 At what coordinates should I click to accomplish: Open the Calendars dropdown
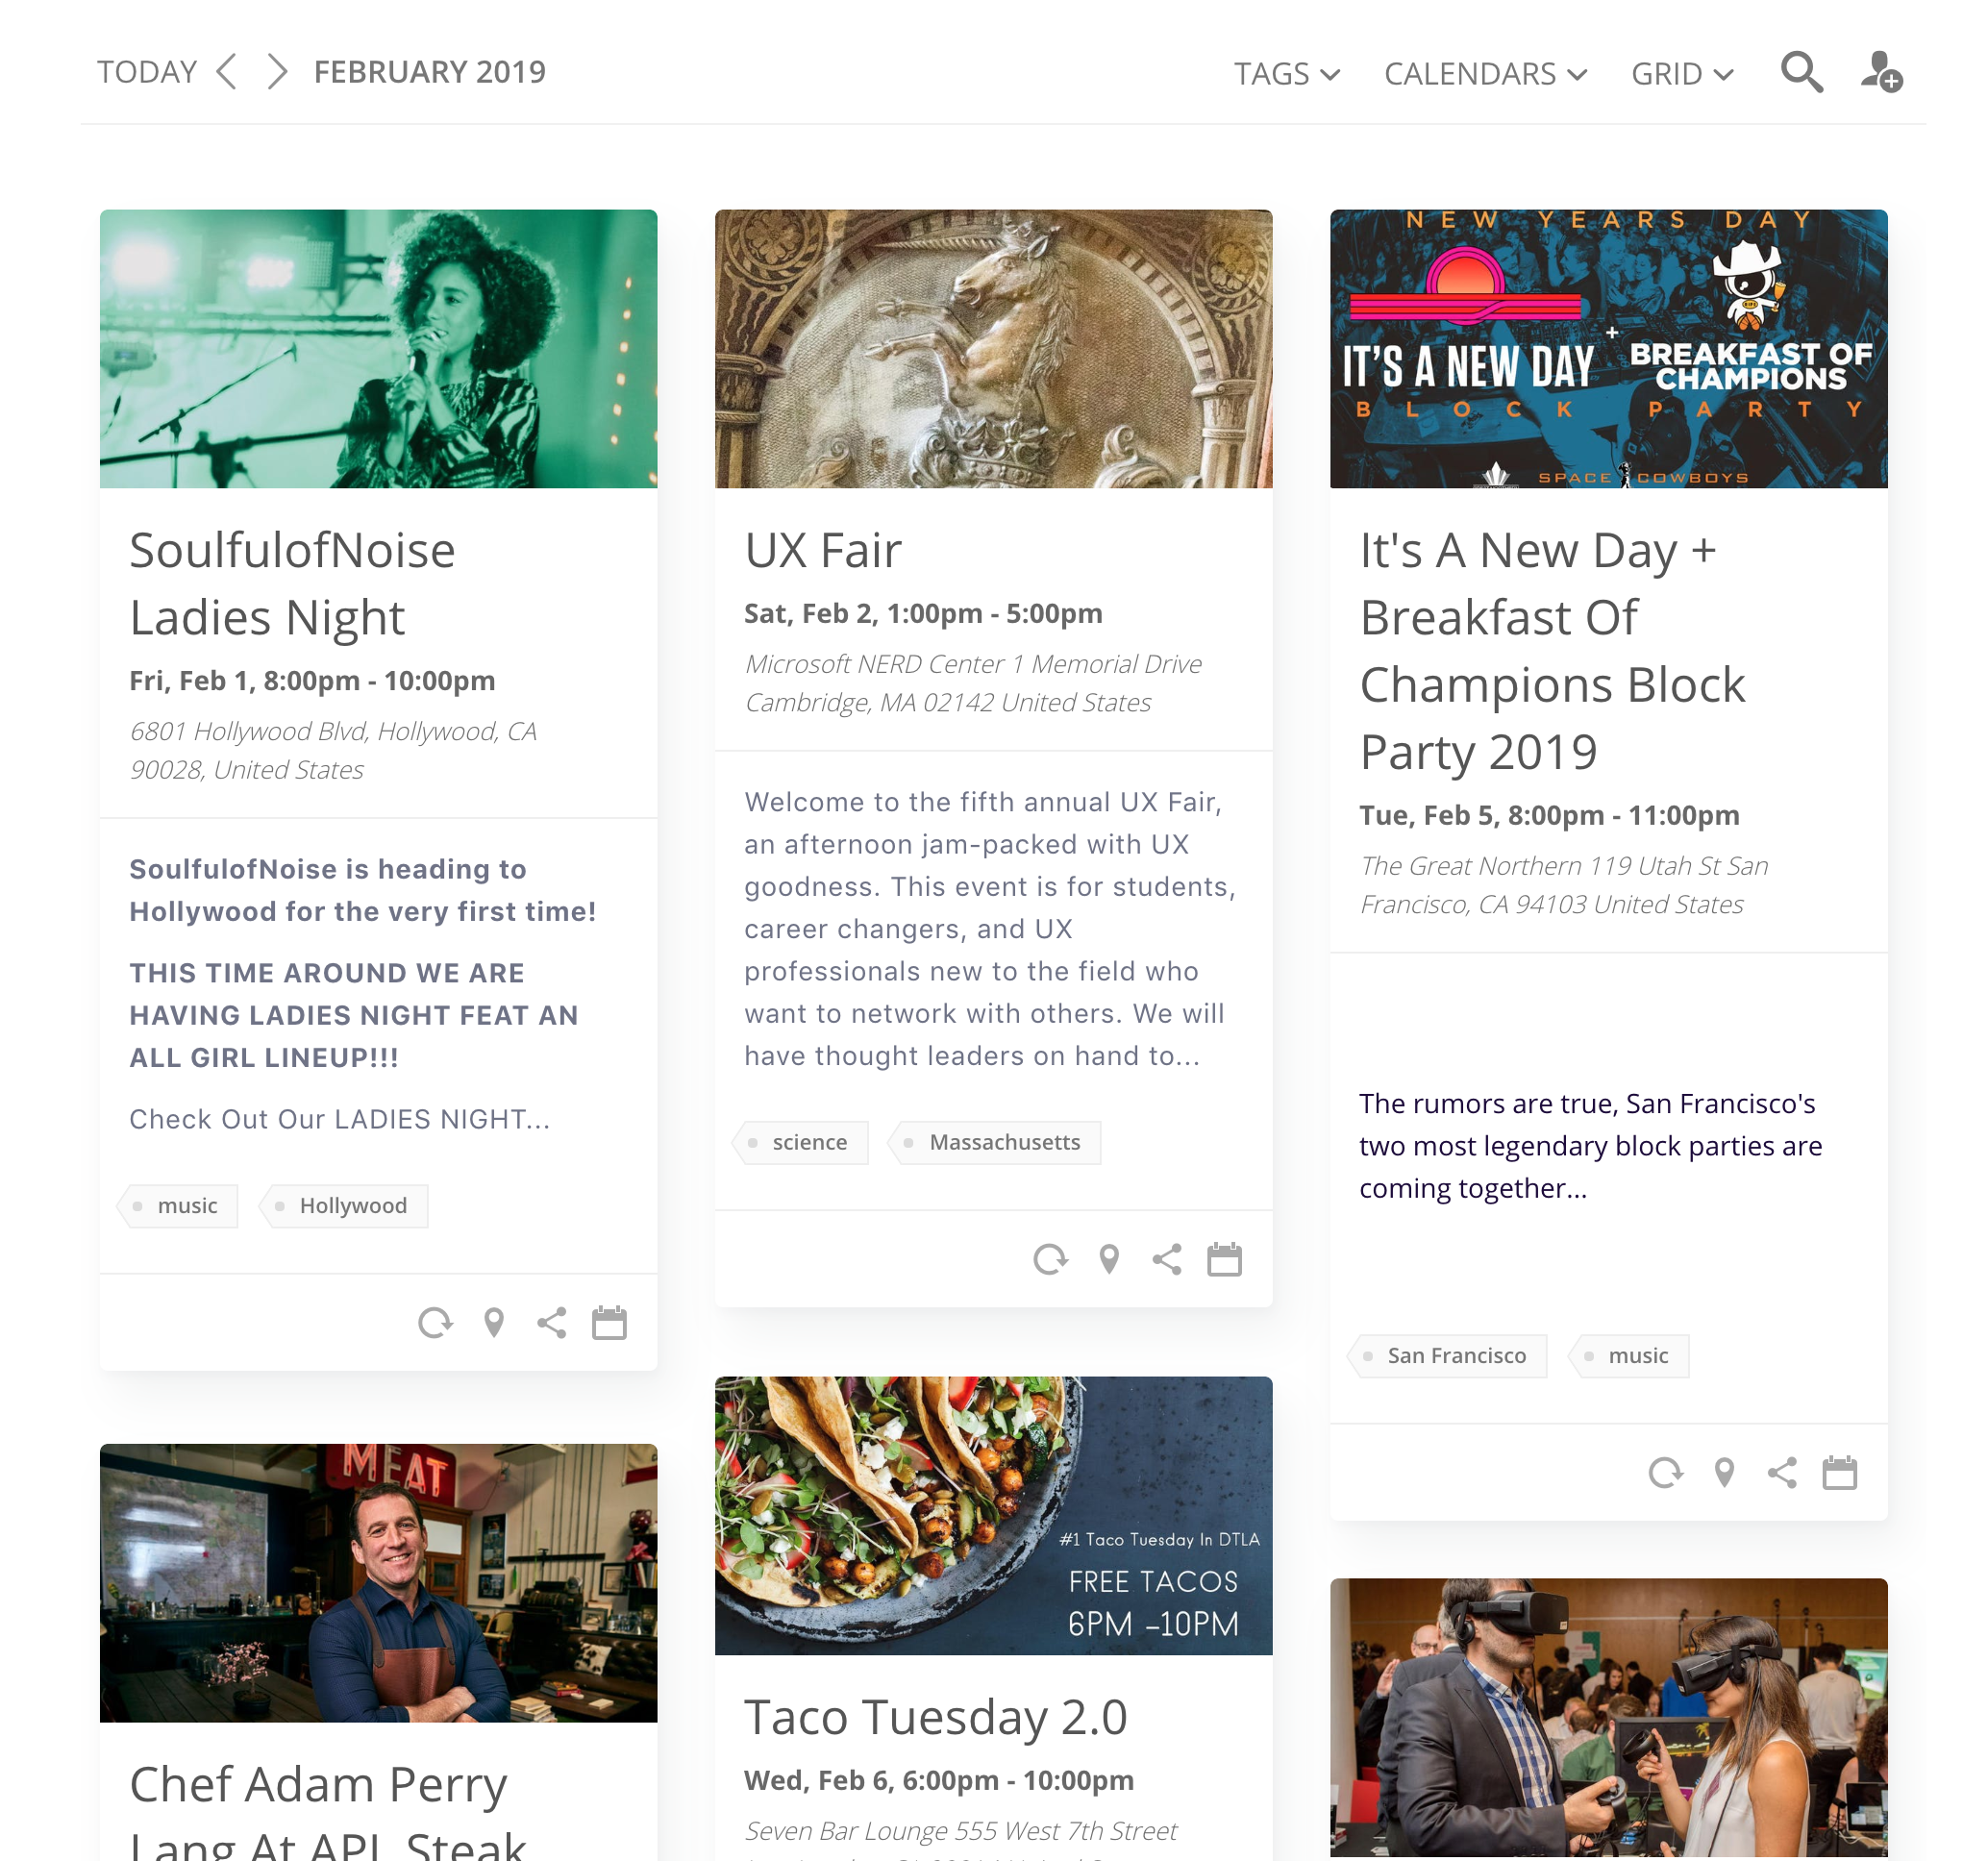click(1485, 74)
